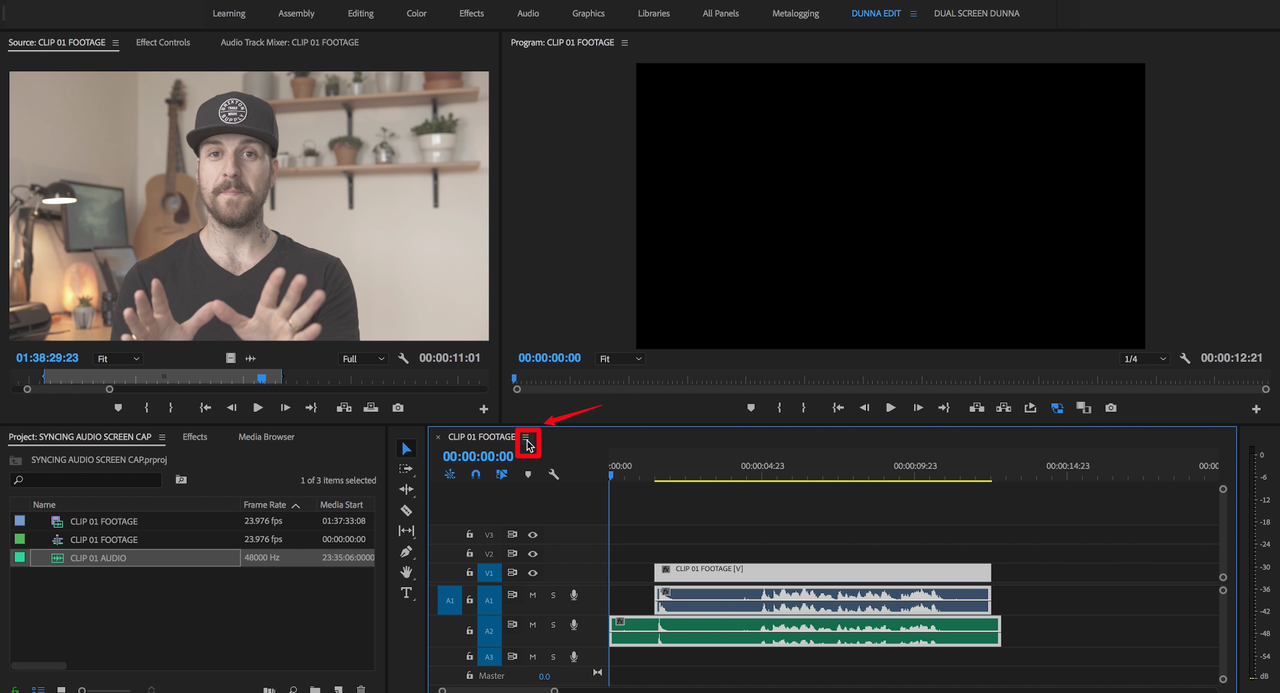Open Source monitor Fit zoom dropdown

pyautogui.click(x=118, y=359)
